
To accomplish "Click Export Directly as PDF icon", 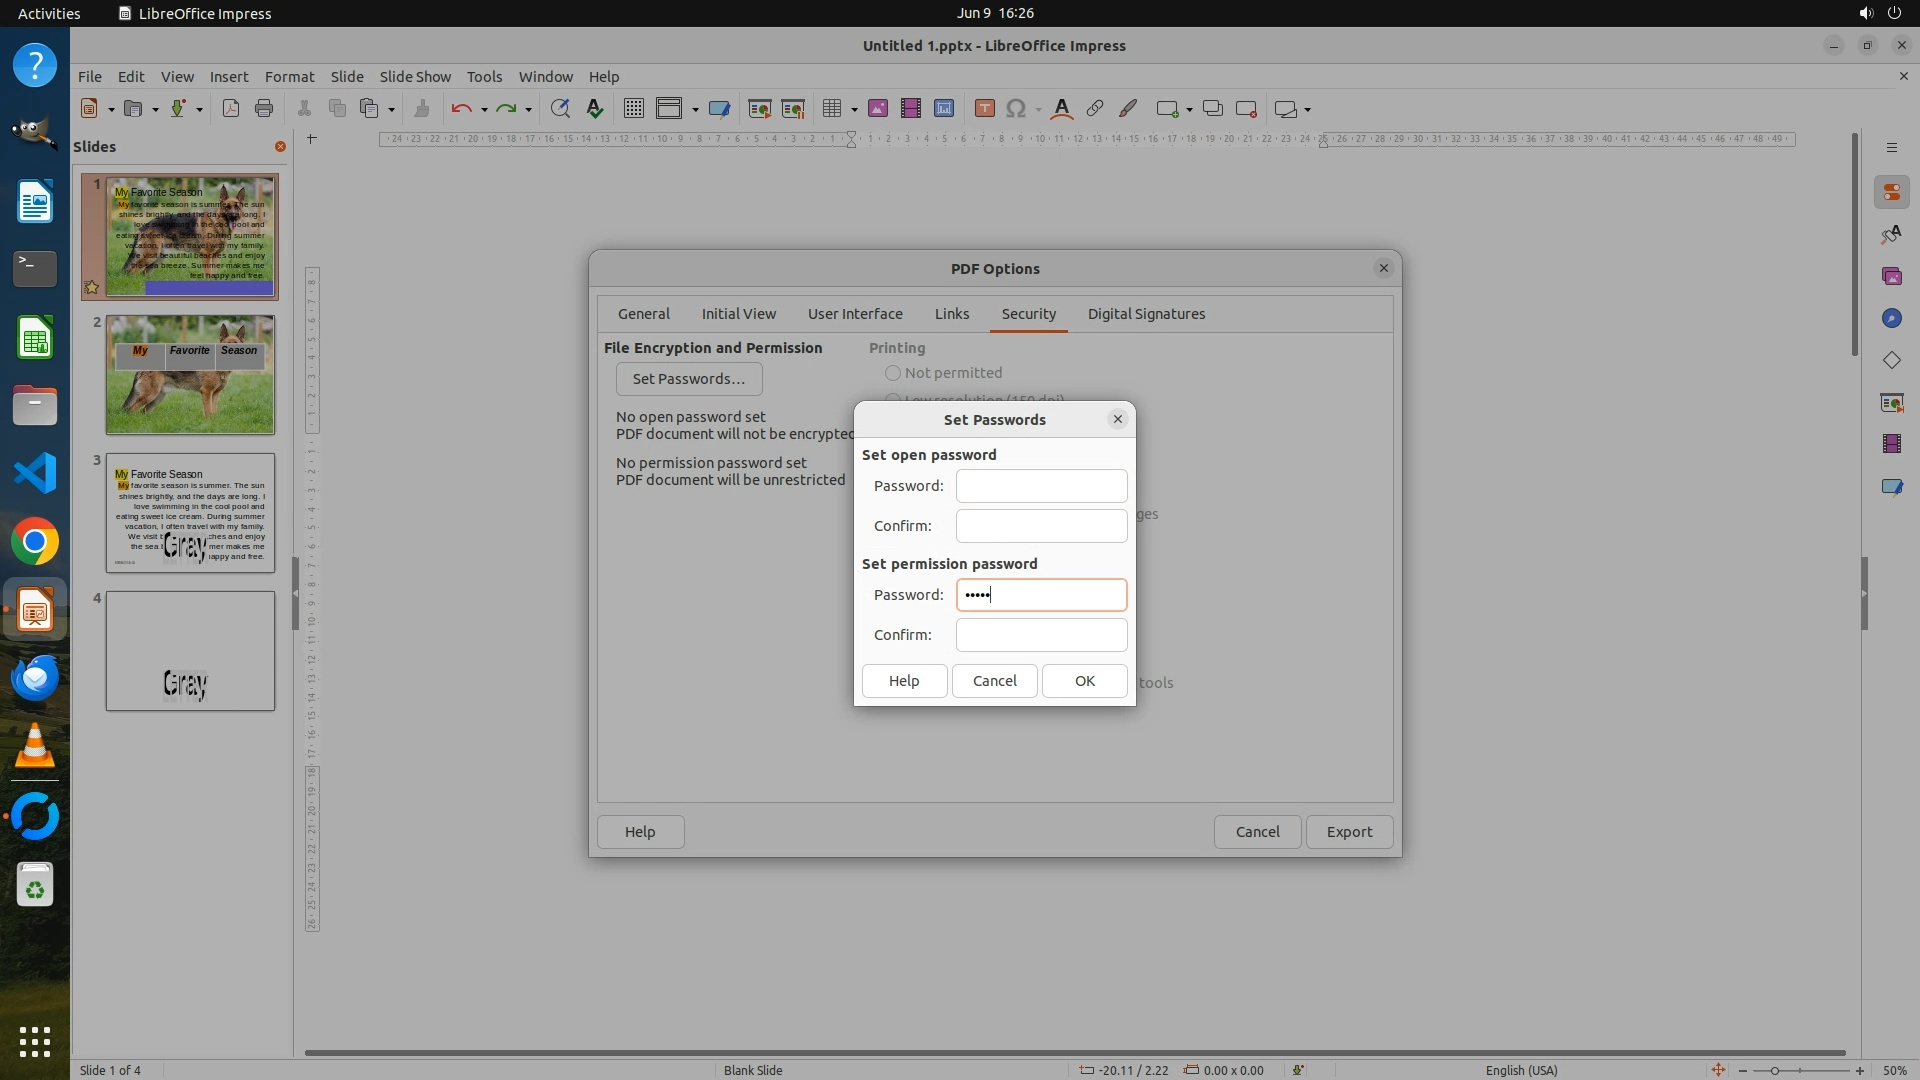I will pyautogui.click(x=231, y=109).
